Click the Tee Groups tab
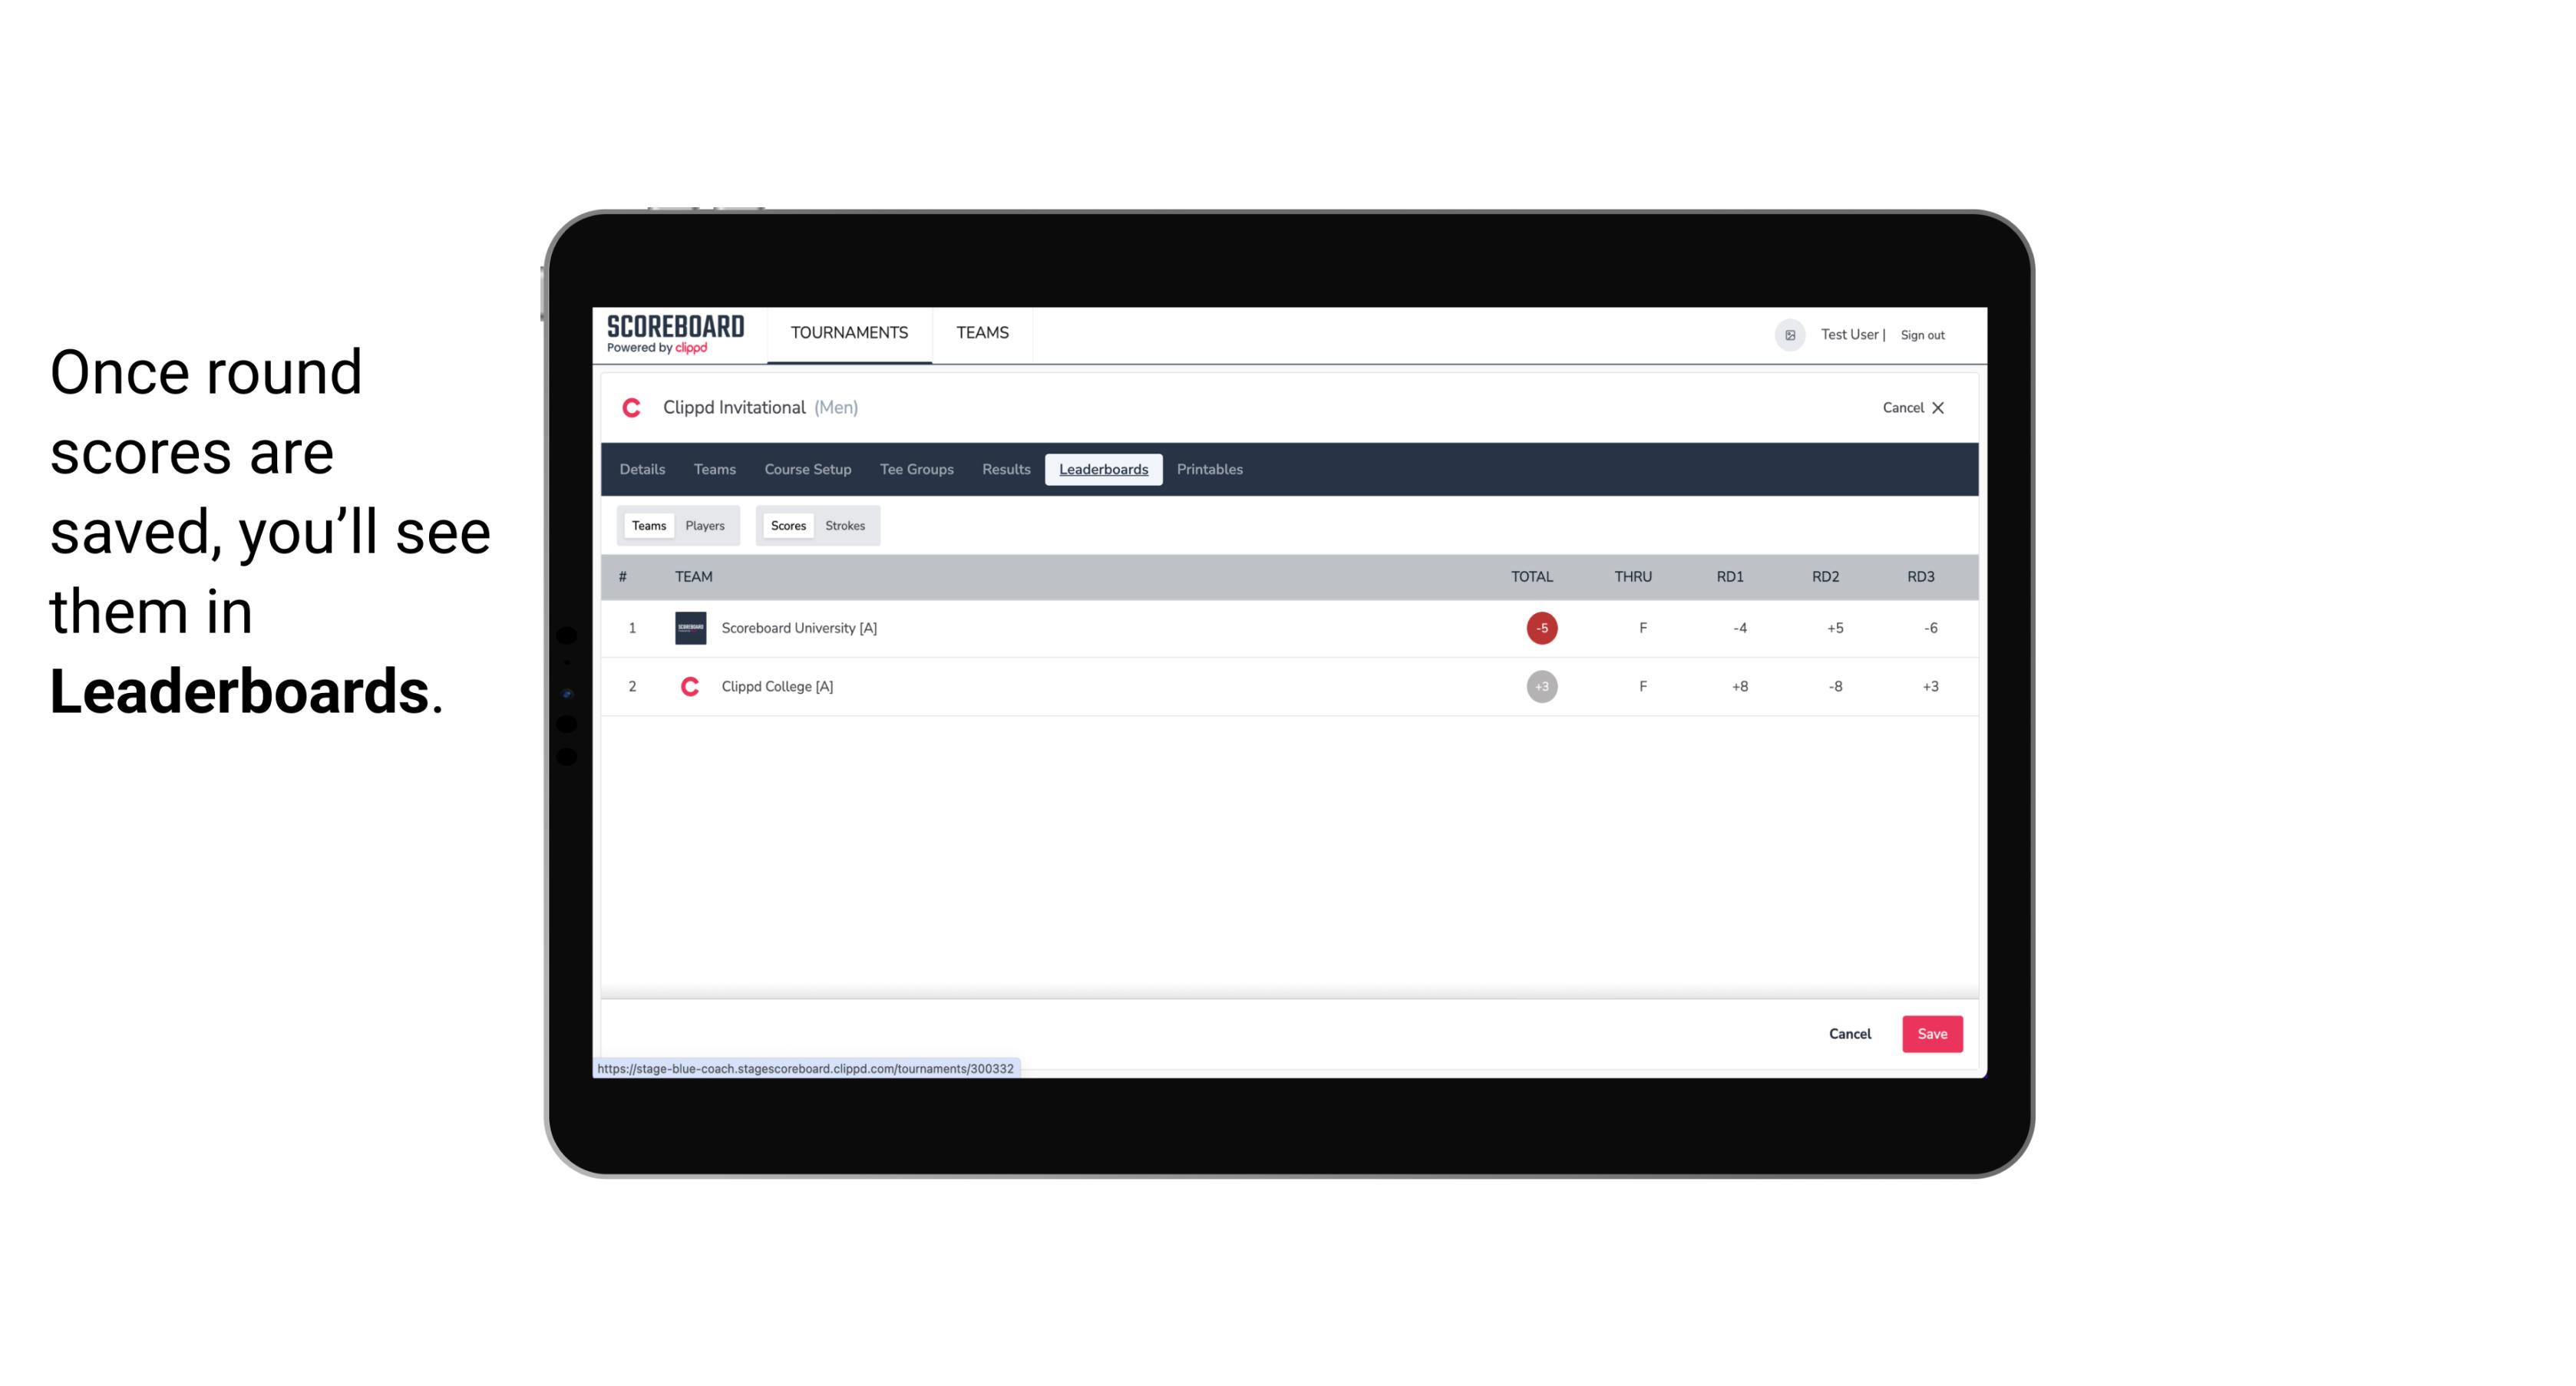Screen dimensions: 2576x1386 (x=916, y=470)
